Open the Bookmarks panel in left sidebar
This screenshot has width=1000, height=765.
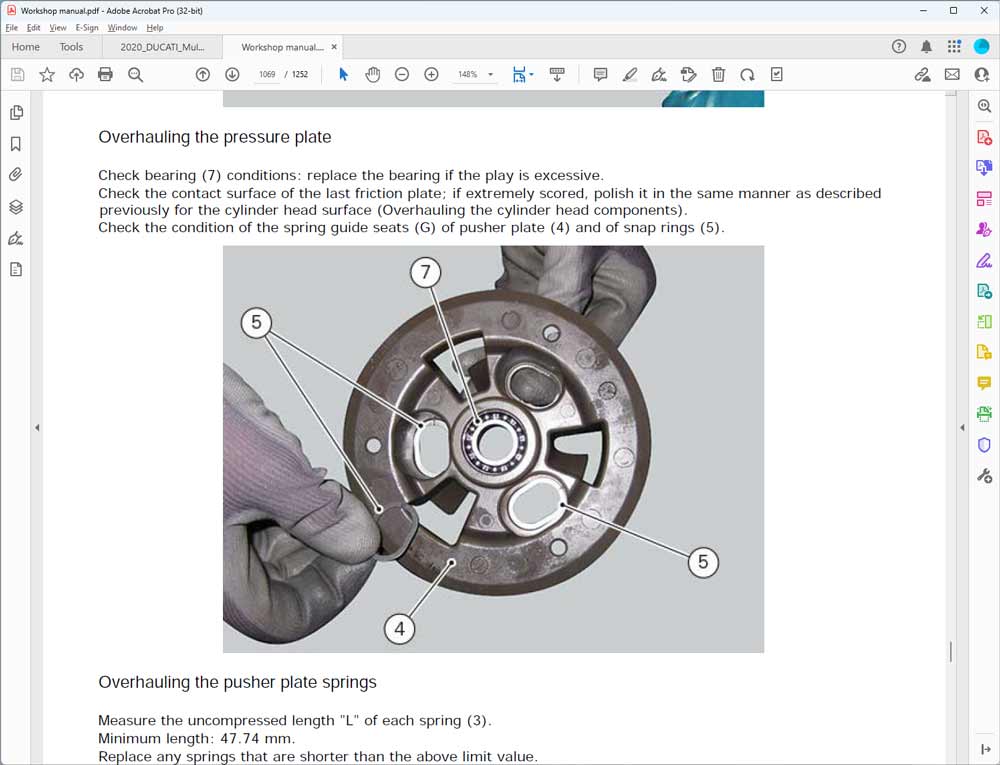(16, 144)
